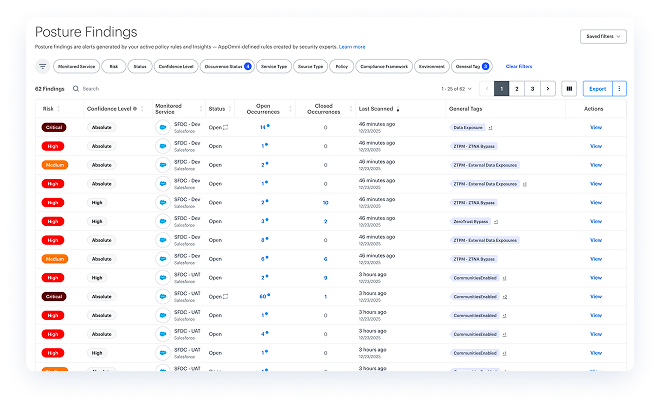
Task: Click the Export button
Action: (596, 88)
